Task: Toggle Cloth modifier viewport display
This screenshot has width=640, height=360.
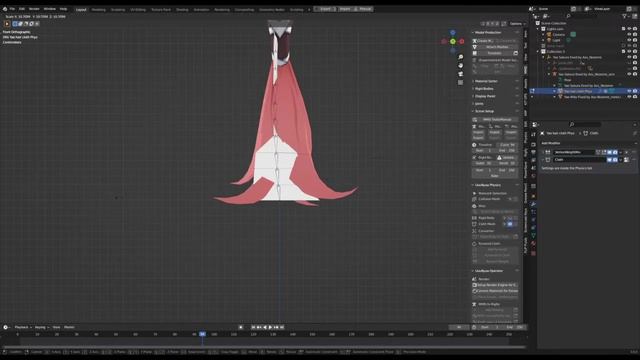Action: tap(609, 160)
